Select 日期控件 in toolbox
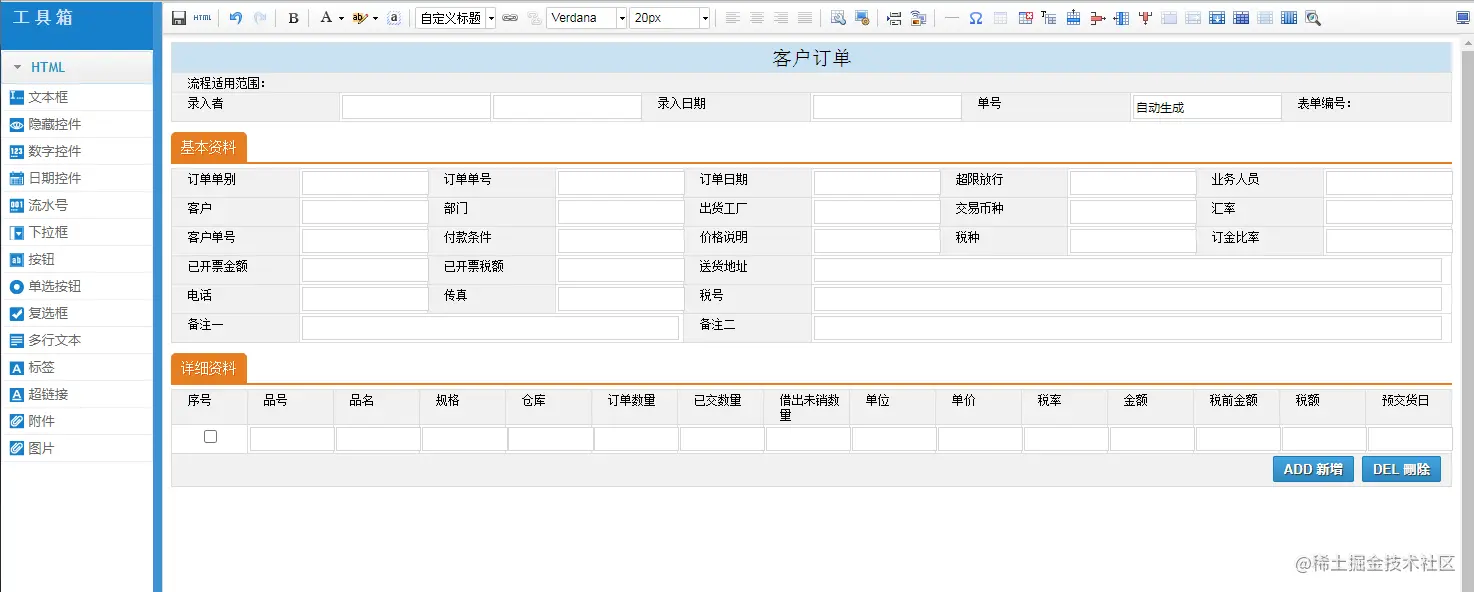This screenshot has height=592, width=1474. [x=77, y=178]
